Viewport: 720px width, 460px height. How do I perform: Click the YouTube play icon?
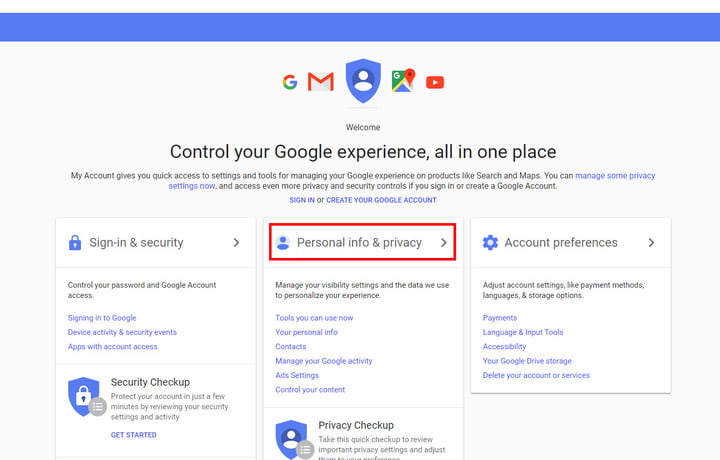[435, 82]
